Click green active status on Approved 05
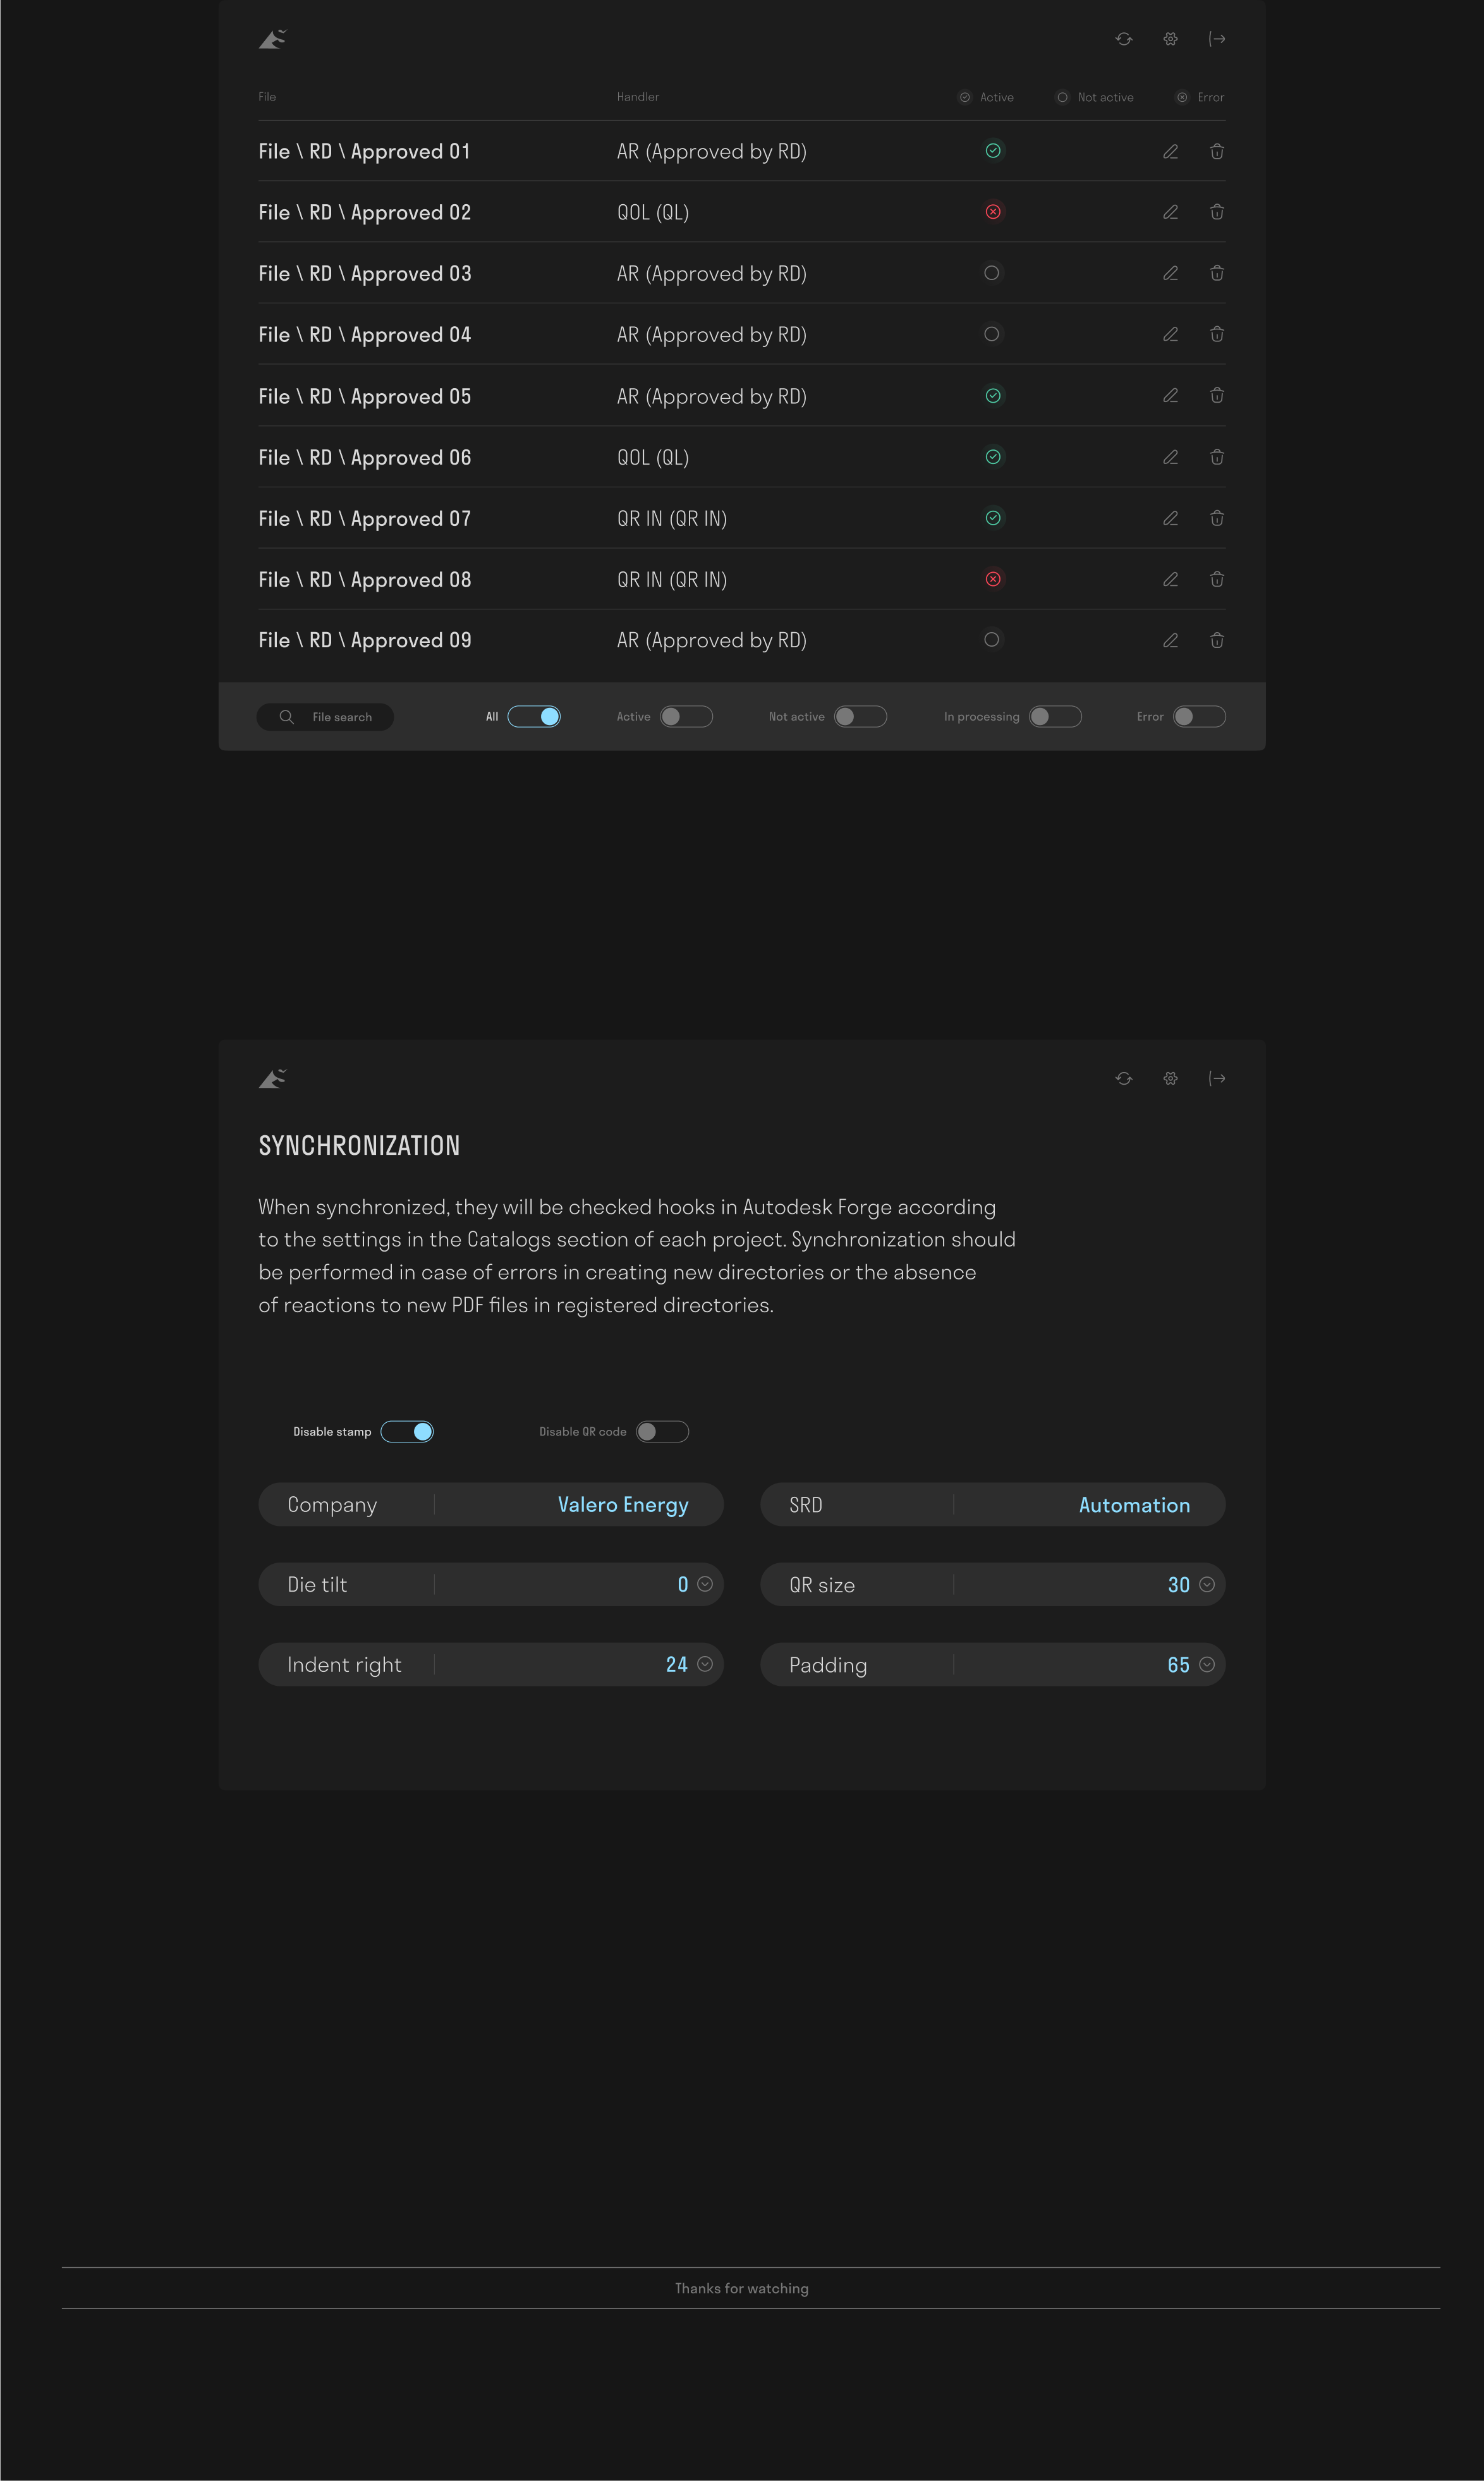Screen dimensions: 1484x2481 pos(992,396)
